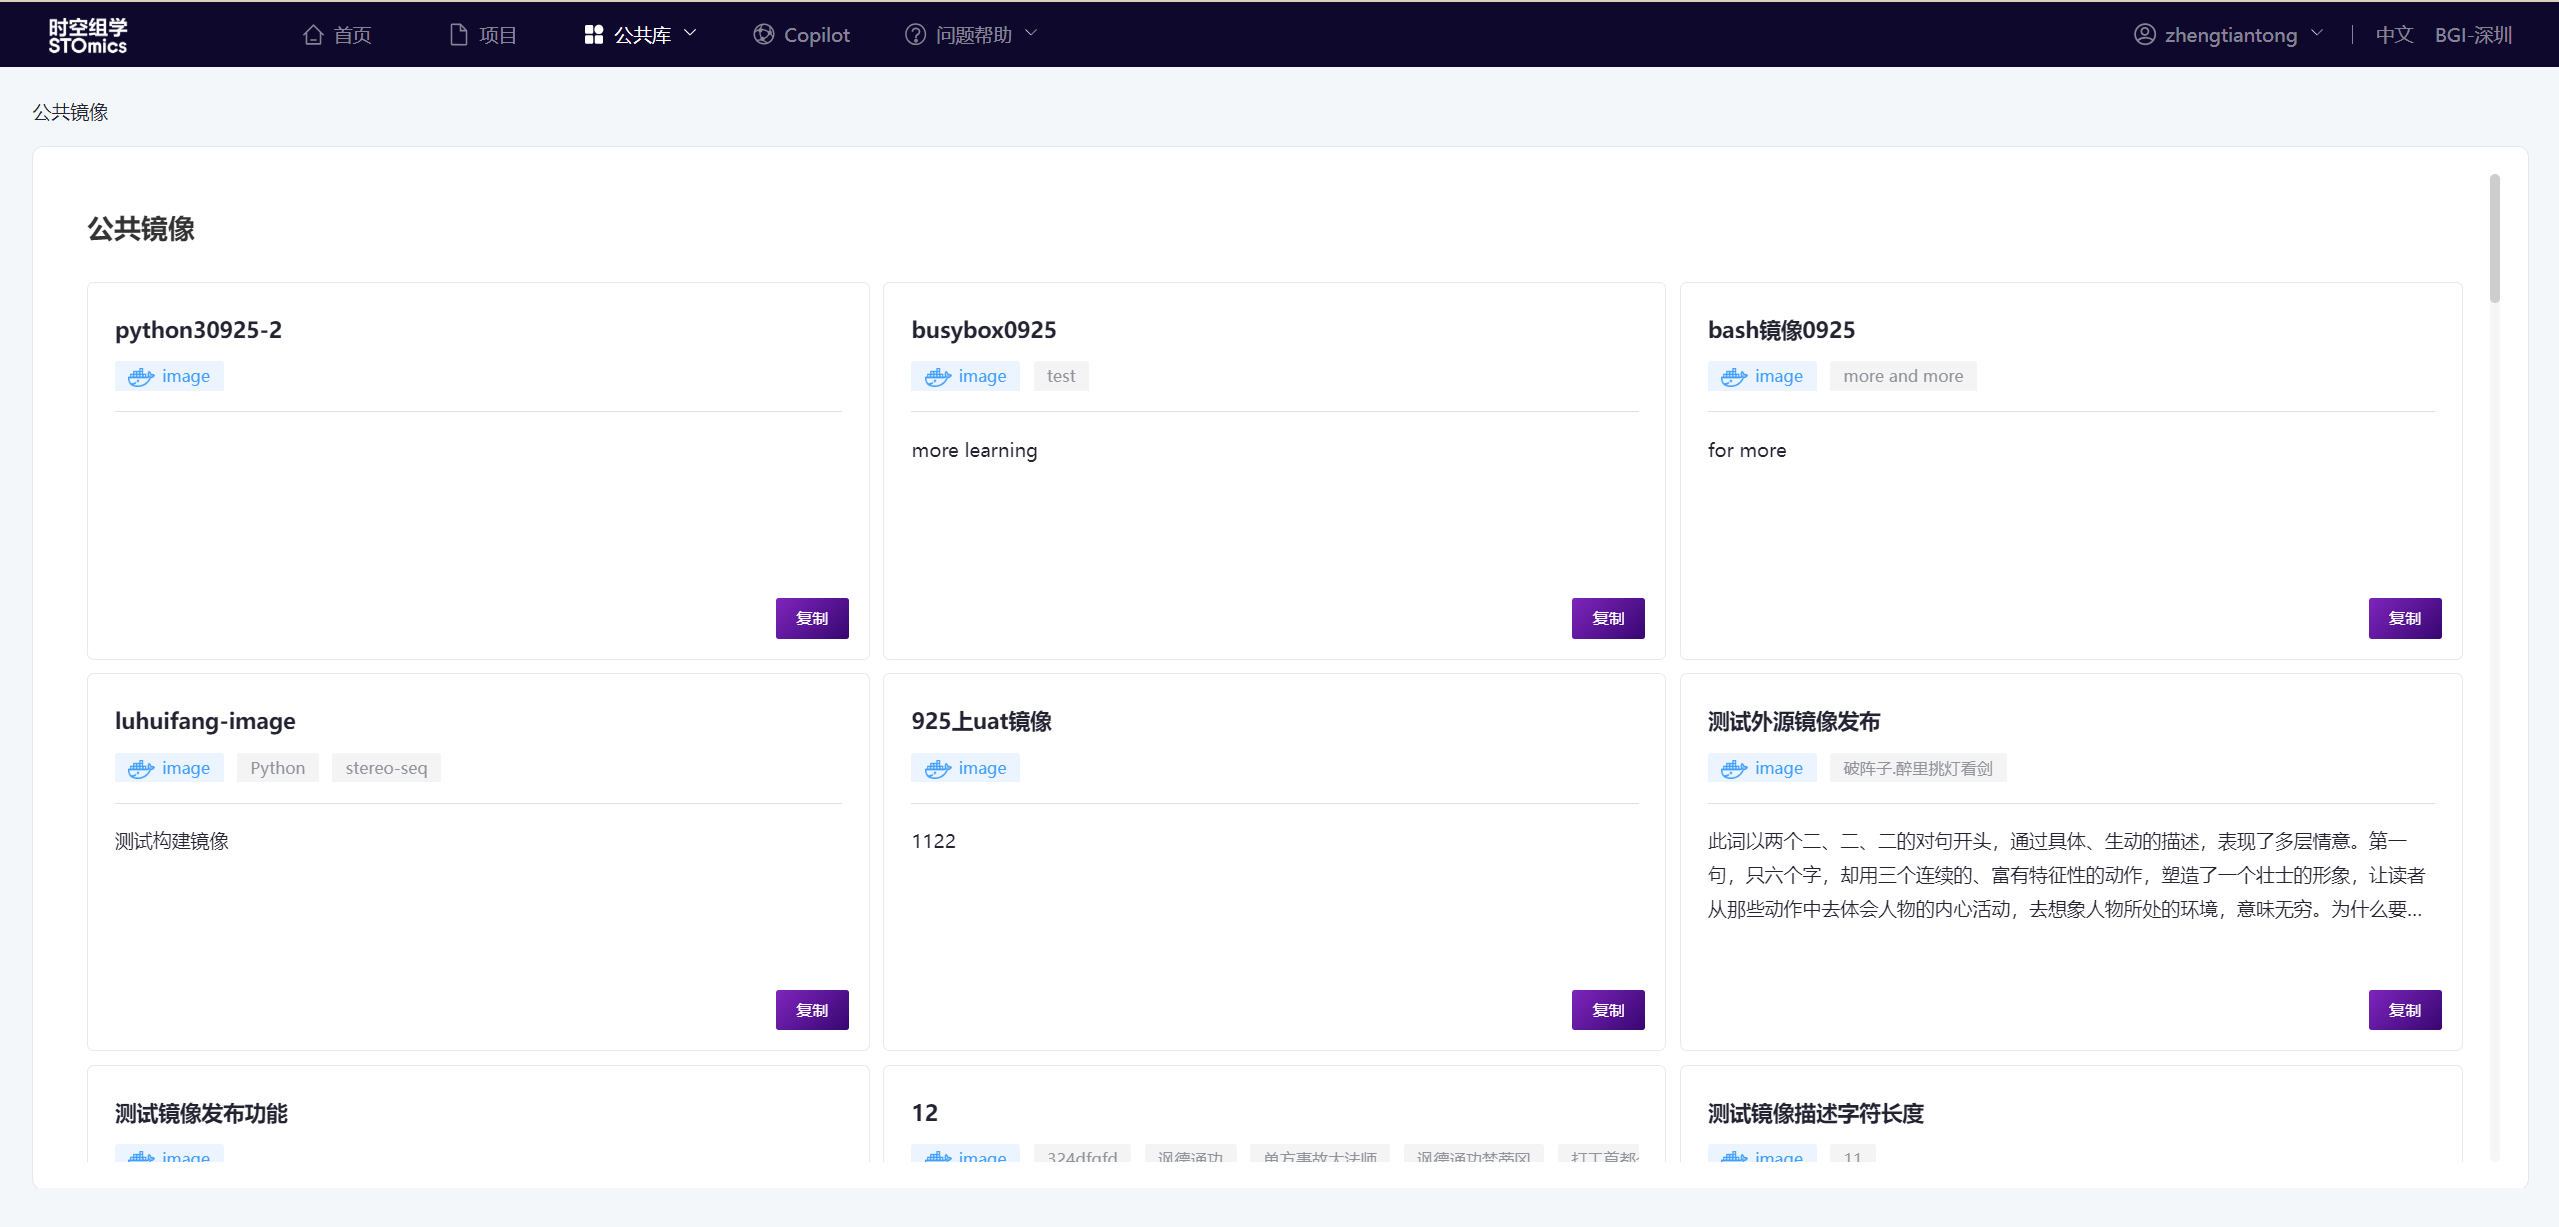This screenshot has height=1227, width=2559.
Task: Open the 问题帮助 menu
Action: [971, 35]
